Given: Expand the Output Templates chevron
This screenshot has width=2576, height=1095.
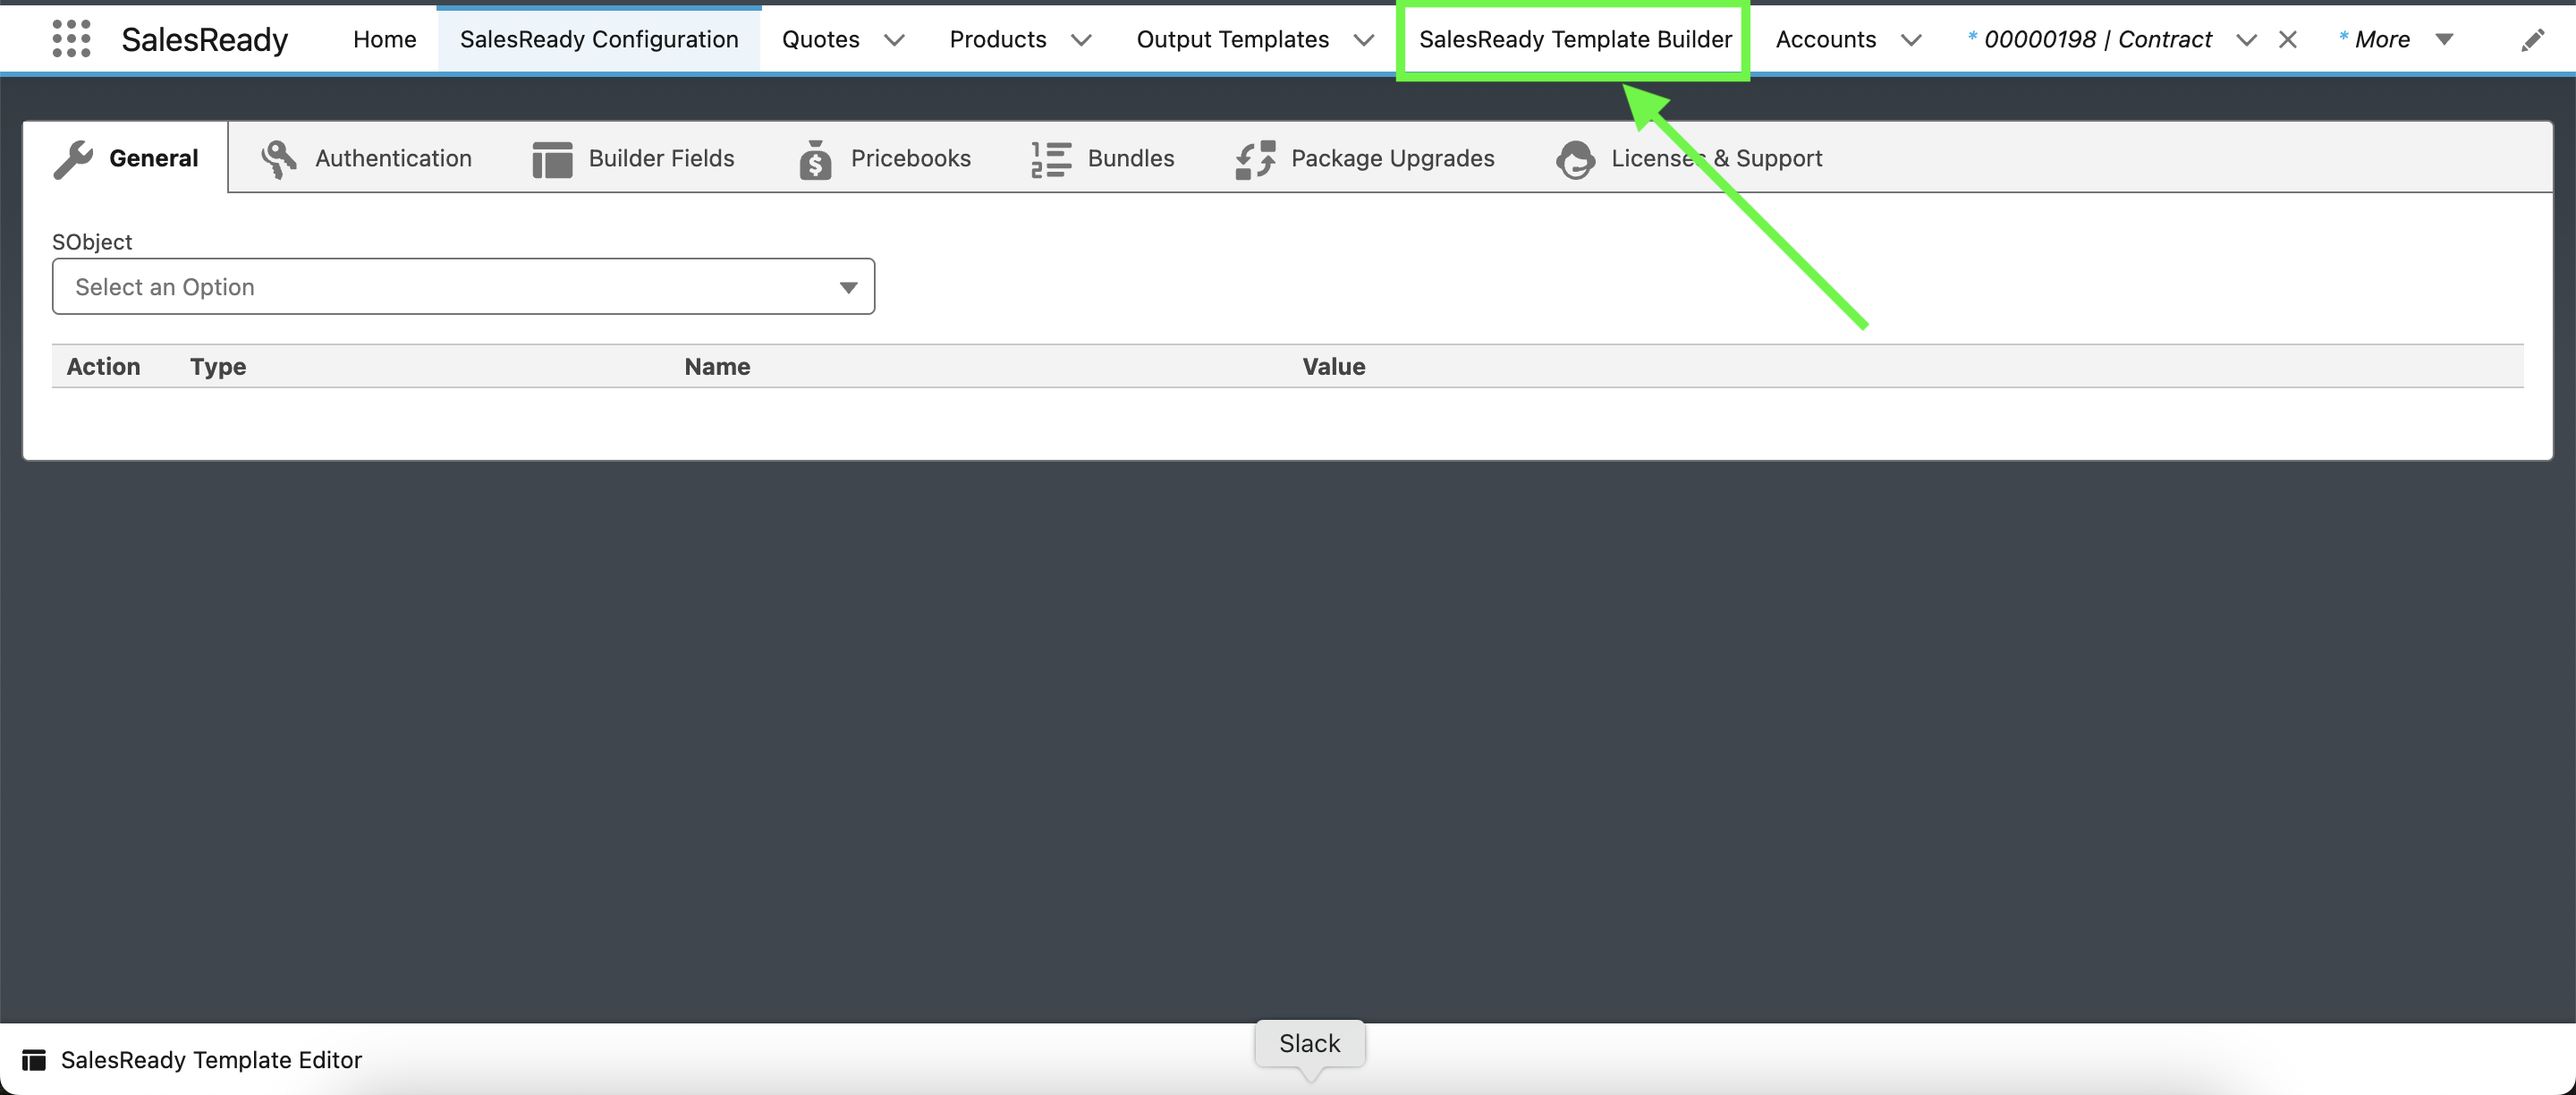Looking at the screenshot, I should tap(1364, 41).
